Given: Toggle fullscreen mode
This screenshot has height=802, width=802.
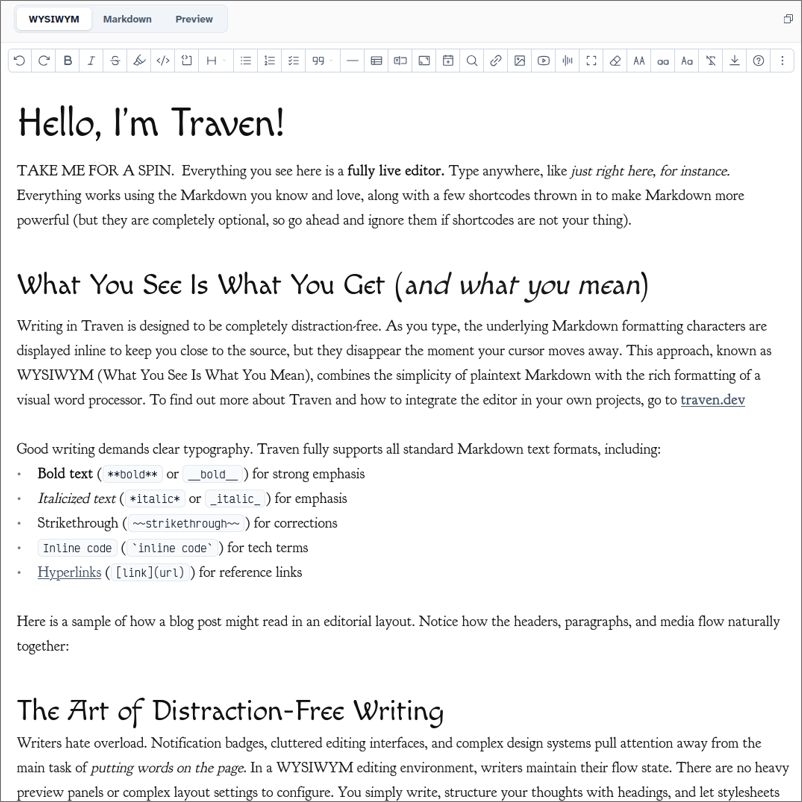Looking at the screenshot, I should (591, 61).
